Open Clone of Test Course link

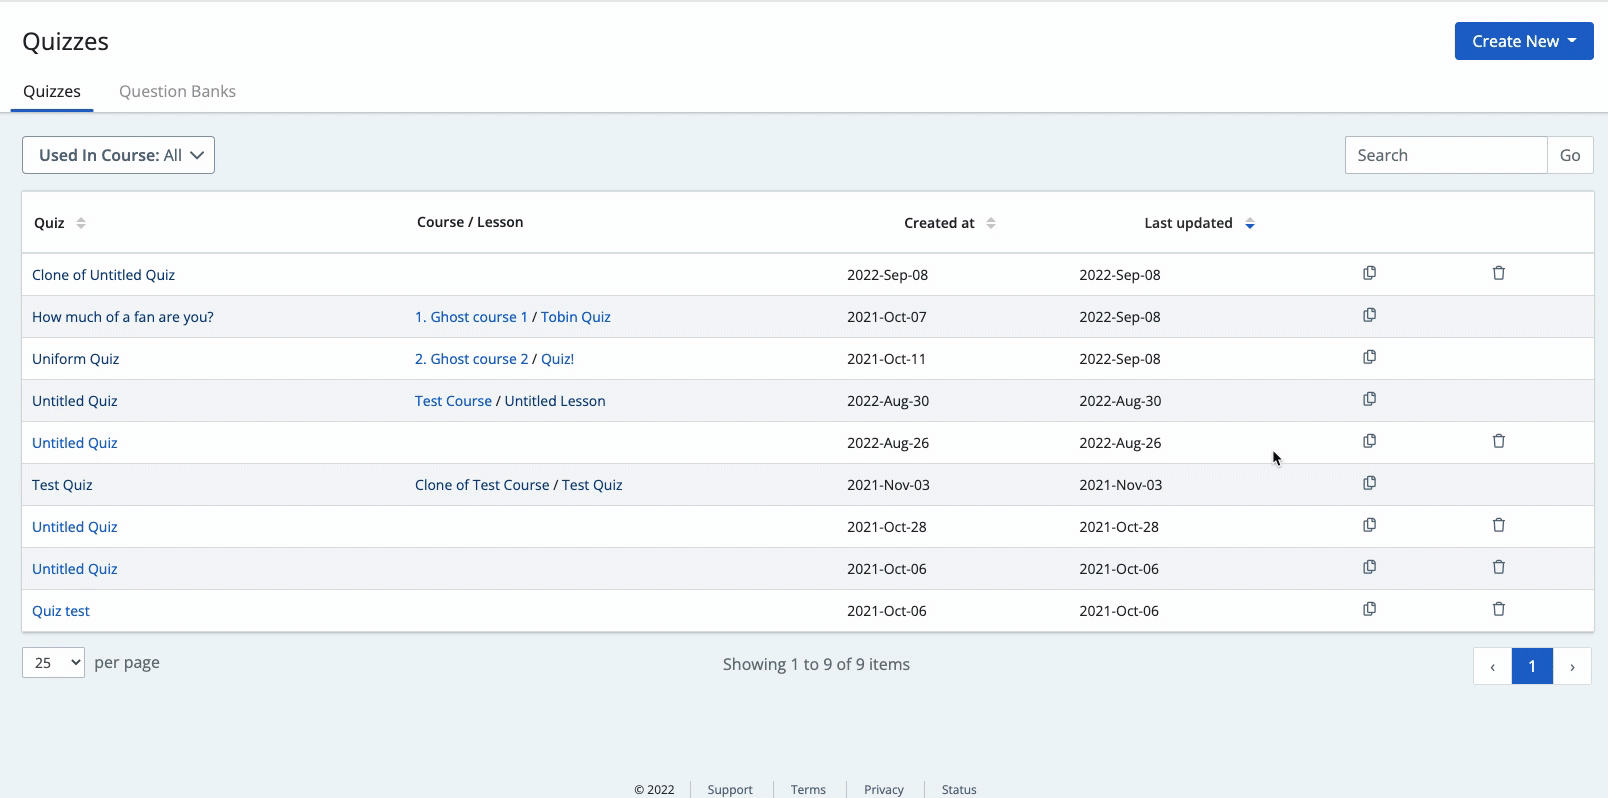tap(482, 485)
